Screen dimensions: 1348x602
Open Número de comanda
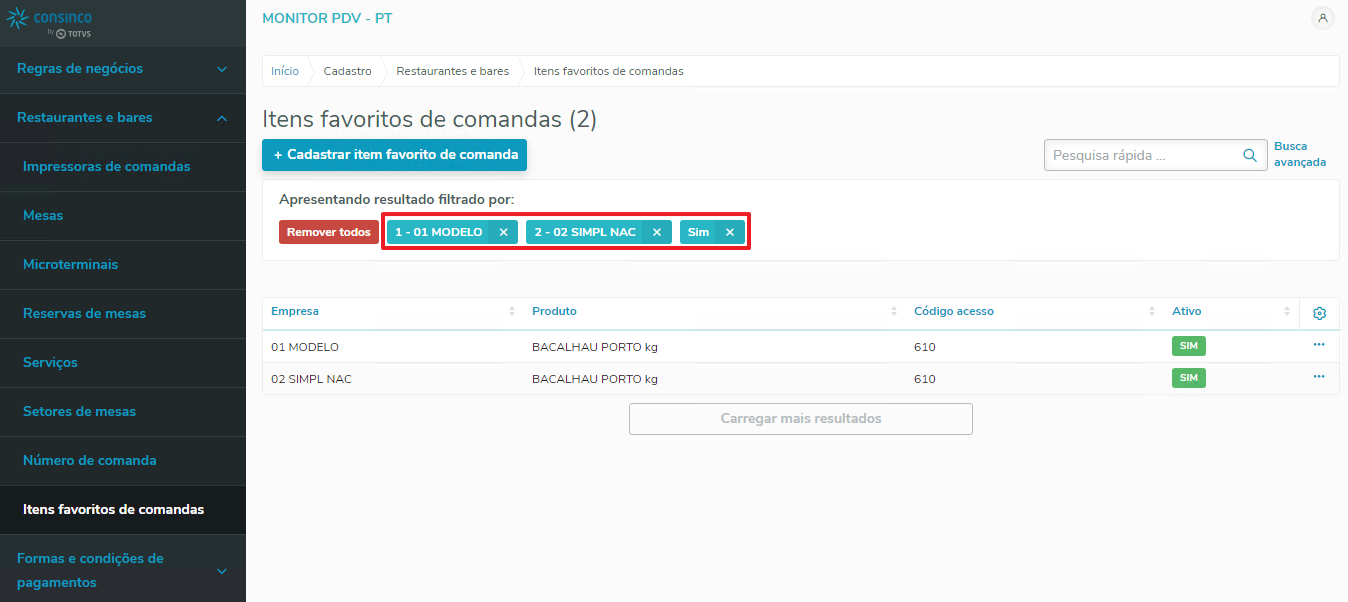[x=123, y=461]
